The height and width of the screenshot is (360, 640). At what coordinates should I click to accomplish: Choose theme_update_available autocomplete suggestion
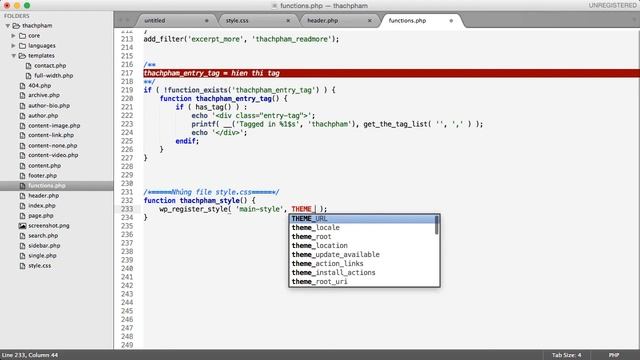[x=362, y=255]
